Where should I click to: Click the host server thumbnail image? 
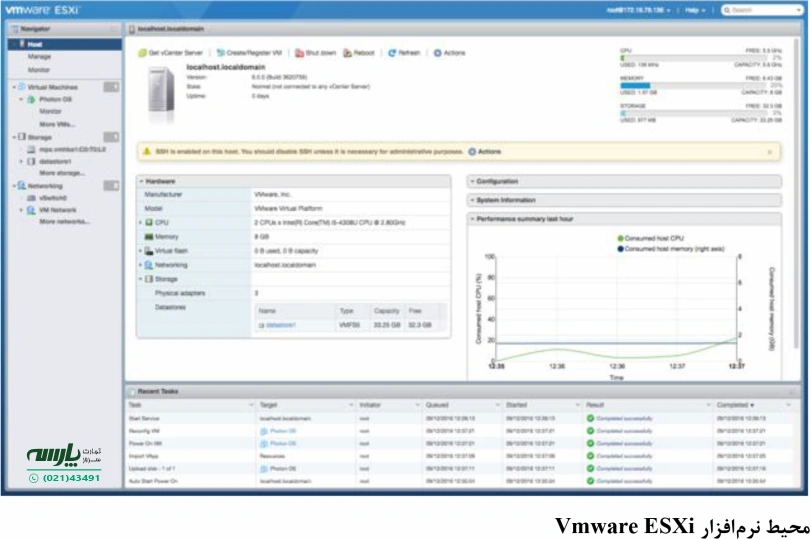point(162,93)
